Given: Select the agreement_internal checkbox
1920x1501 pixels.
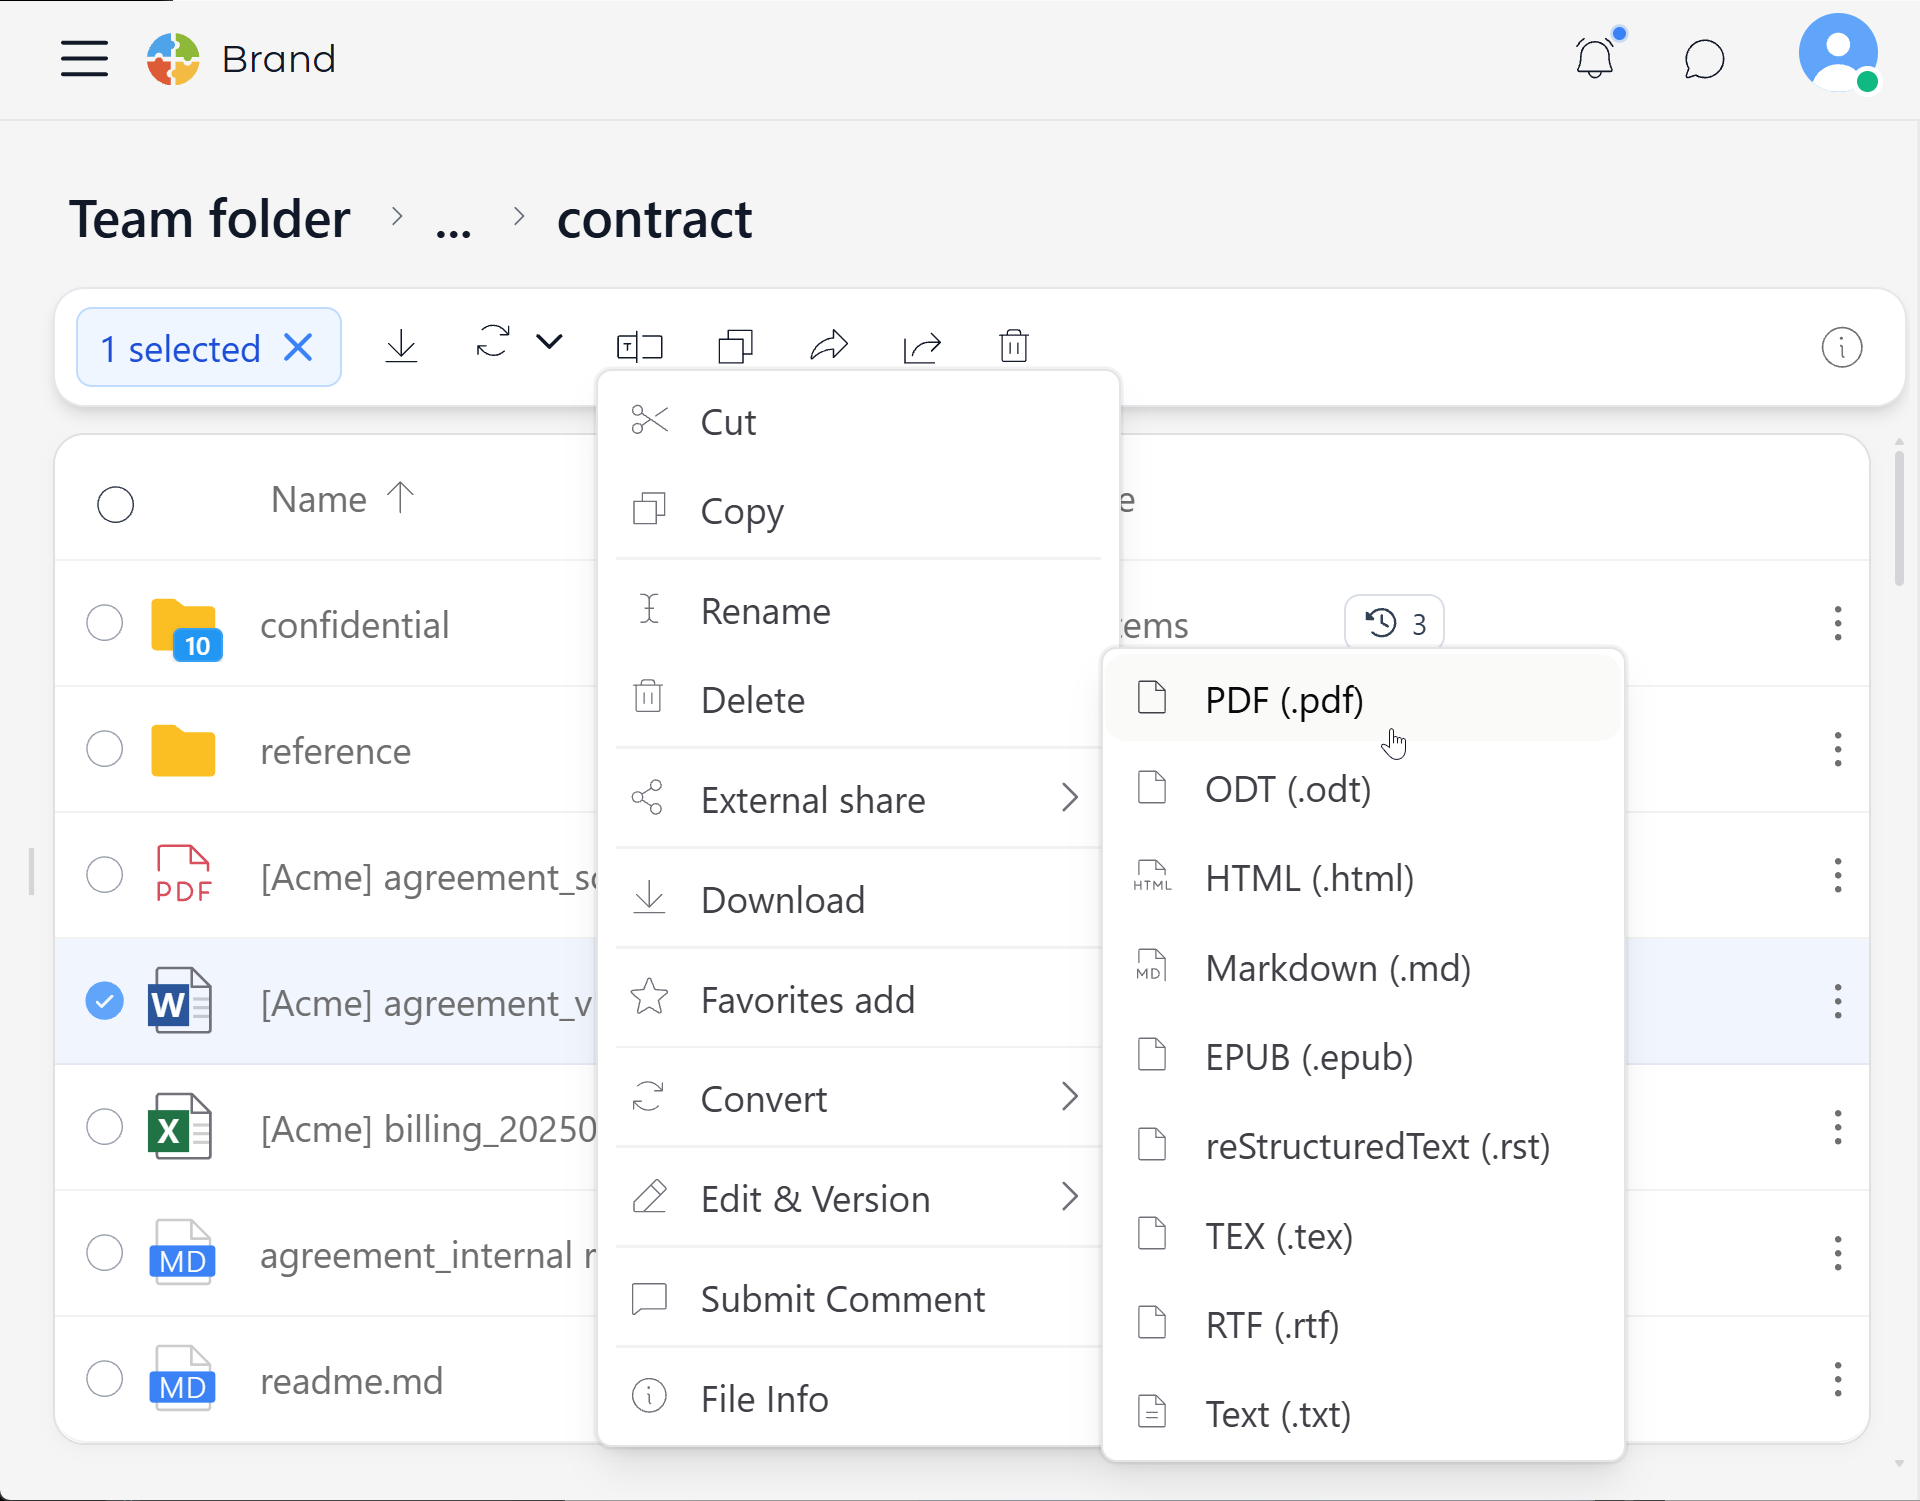Looking at the screenshot, I should (x=104, y=1253).
